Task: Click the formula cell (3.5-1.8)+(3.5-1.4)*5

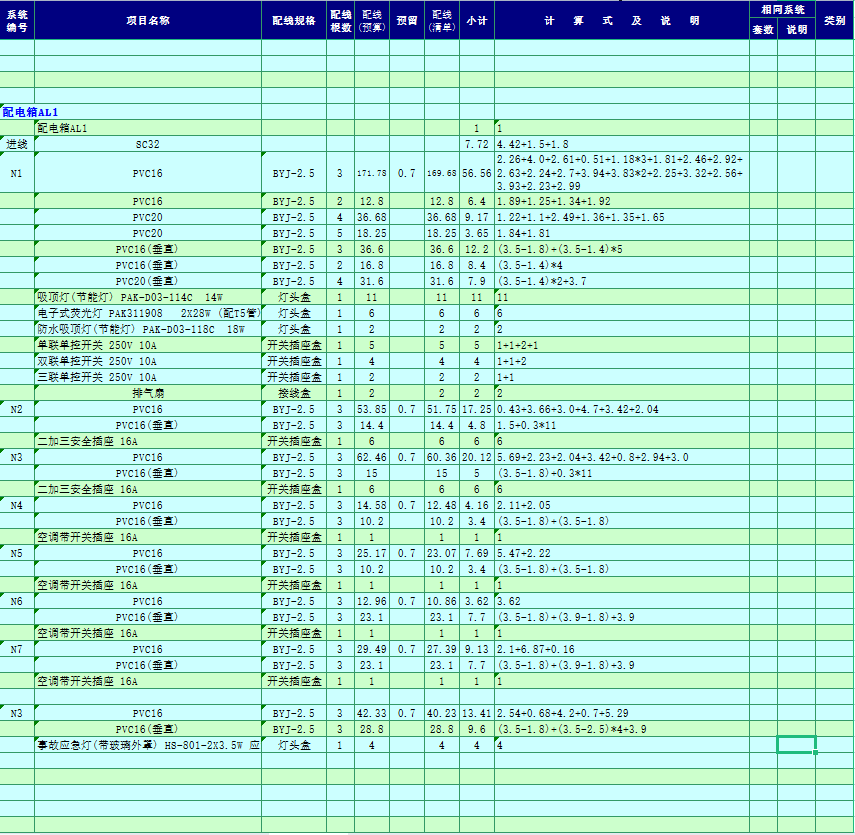Action: (621, 249)
